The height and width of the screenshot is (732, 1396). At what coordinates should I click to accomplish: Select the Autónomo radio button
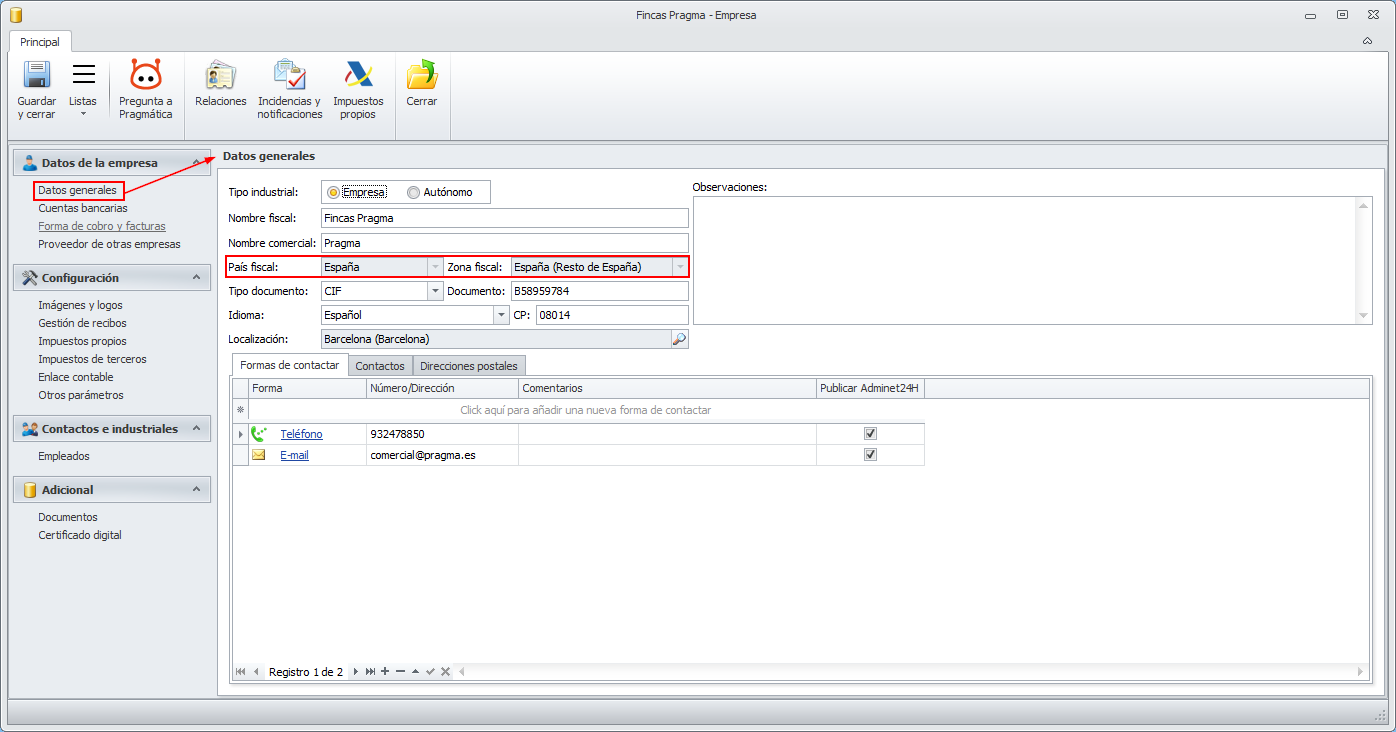(x=413, y=192)
